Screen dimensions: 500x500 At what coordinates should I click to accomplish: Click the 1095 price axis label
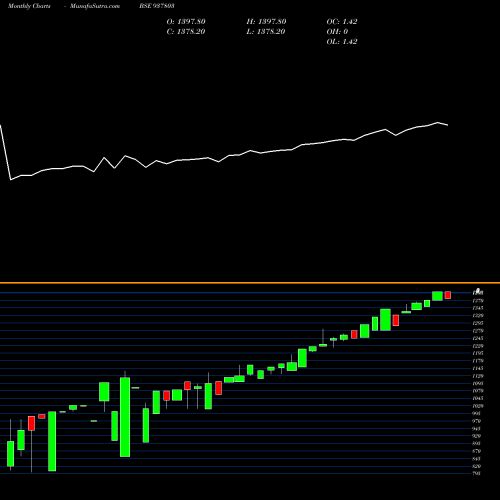coord(478,383)
